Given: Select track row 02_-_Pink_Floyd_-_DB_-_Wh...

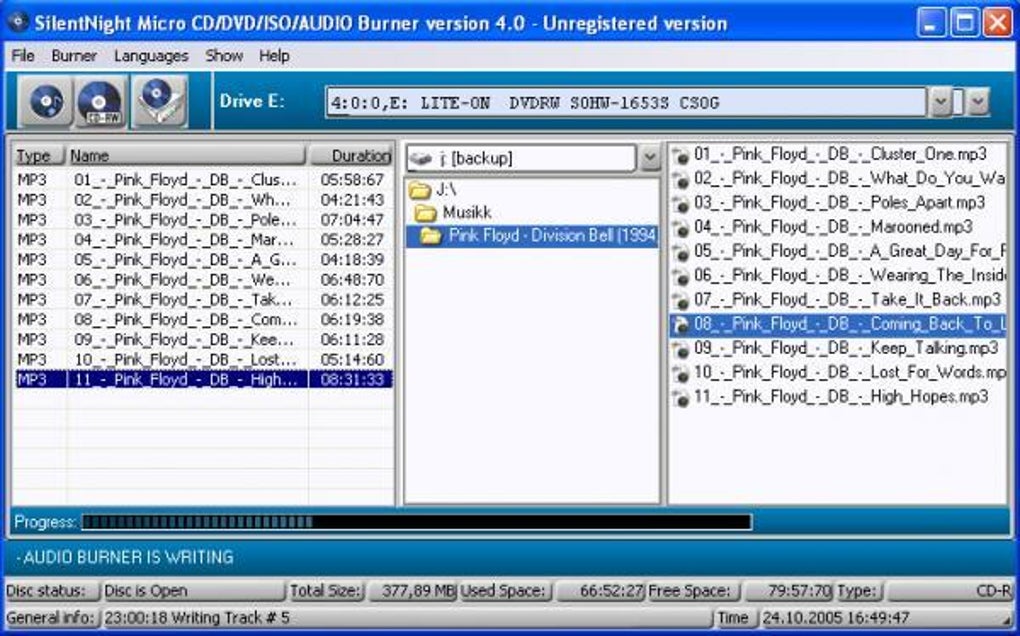Looking at the screenshot, I should (x=204, y=200).
